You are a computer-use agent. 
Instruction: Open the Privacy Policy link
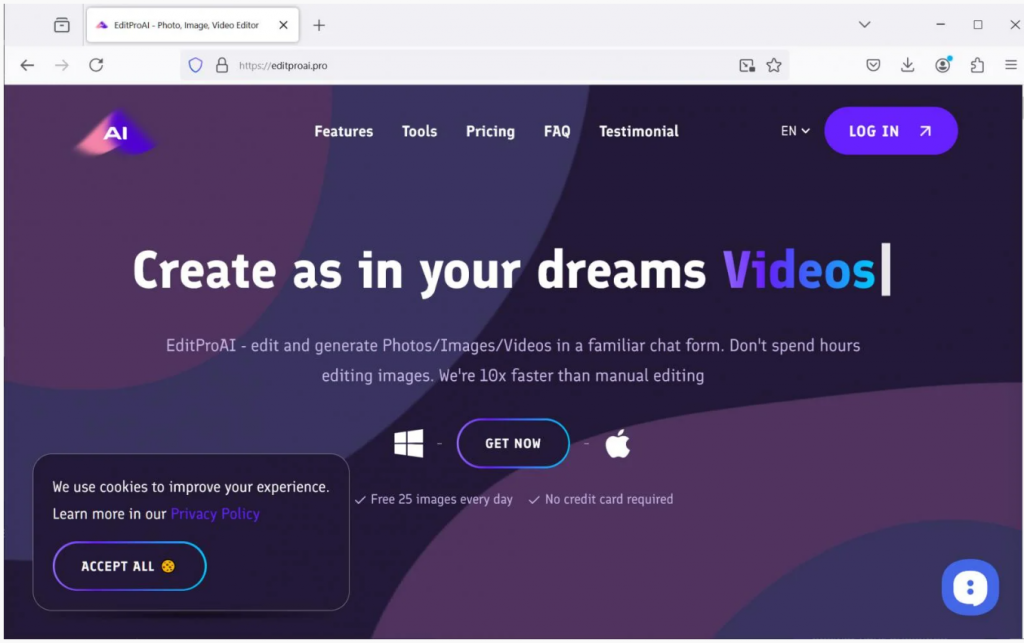coord(215,514)
